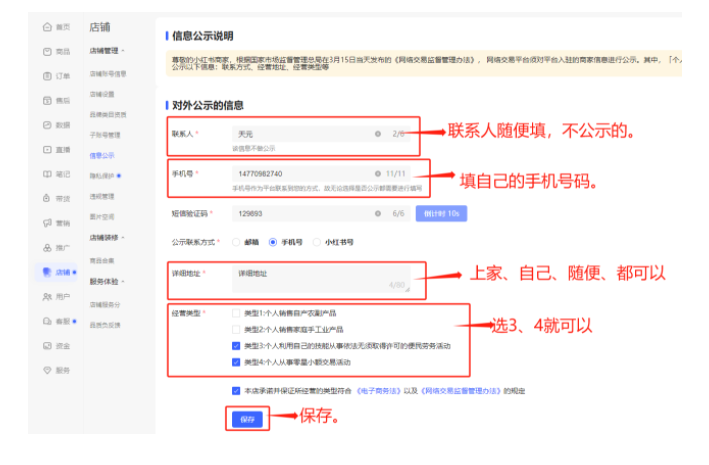709x465 pixels.
Task: Check 类型1 个人销售自产农副产品 checkbox
Action: 235,312
